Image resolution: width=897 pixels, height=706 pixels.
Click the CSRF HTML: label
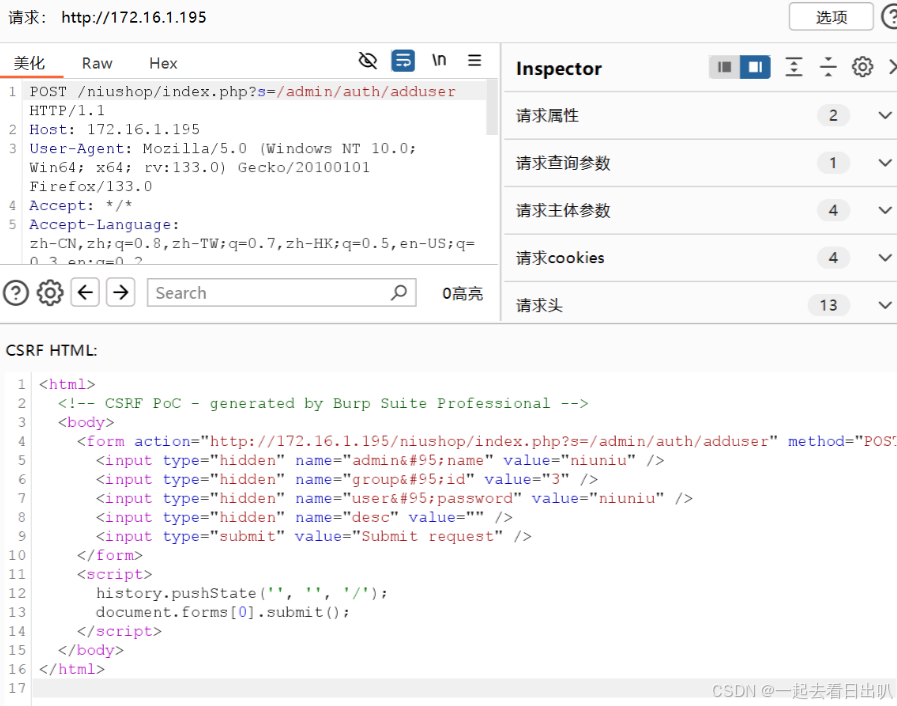tap(51, 350)
